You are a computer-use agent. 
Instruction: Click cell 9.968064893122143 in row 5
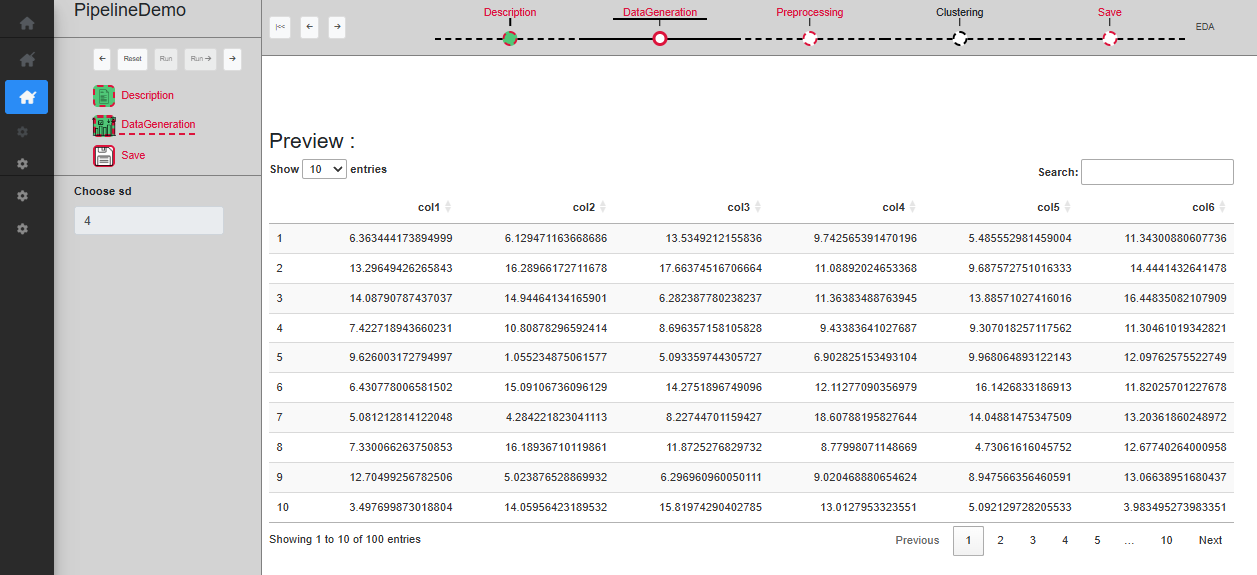click(1020, 358)
